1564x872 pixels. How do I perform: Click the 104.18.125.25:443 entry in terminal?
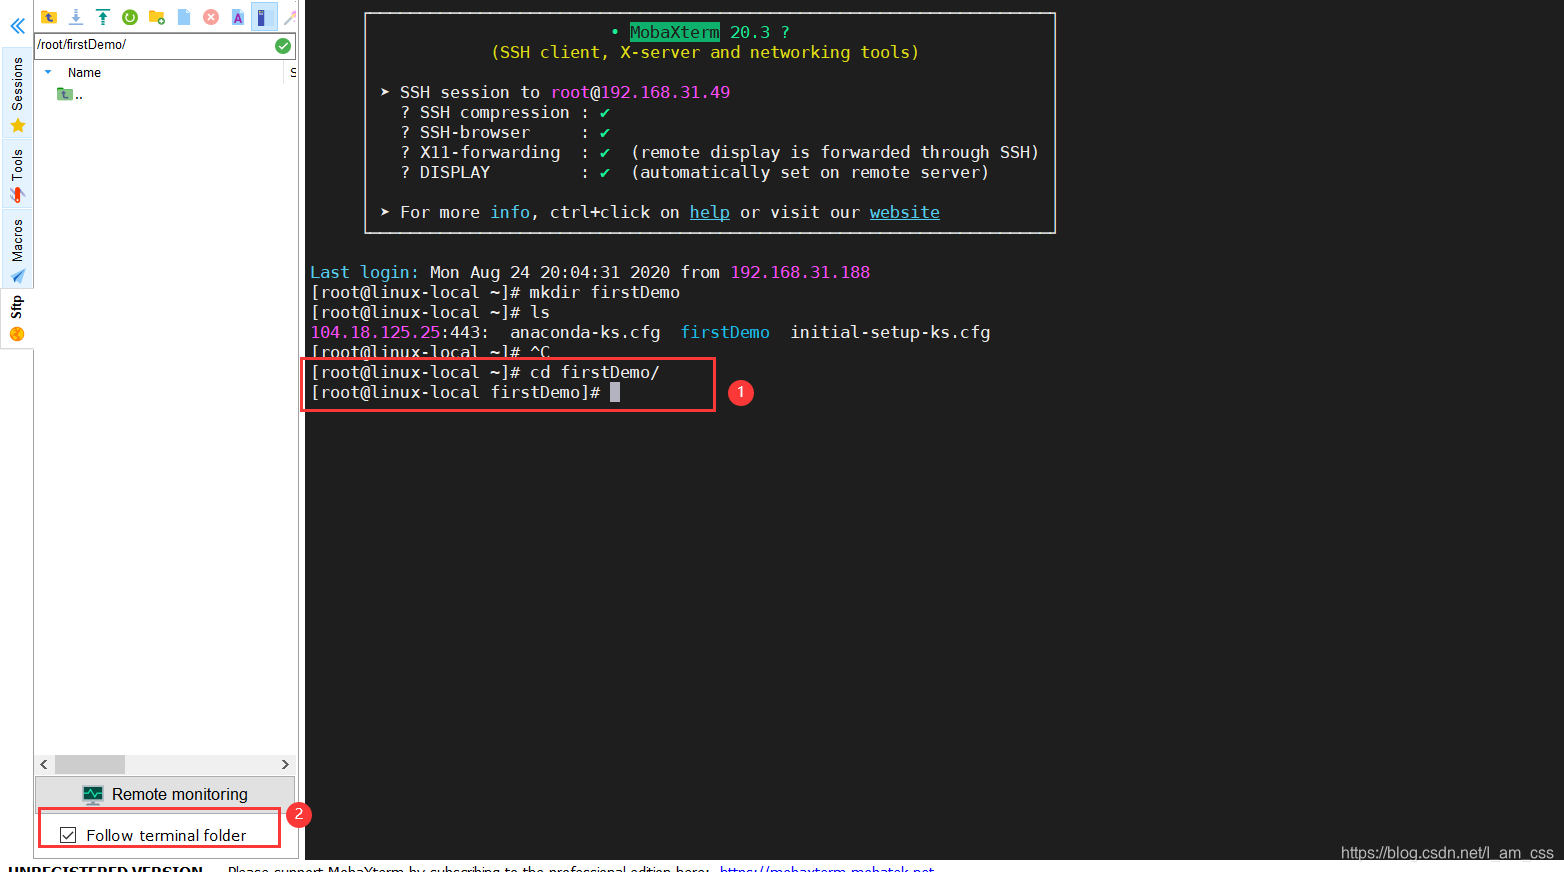[399, 332]
